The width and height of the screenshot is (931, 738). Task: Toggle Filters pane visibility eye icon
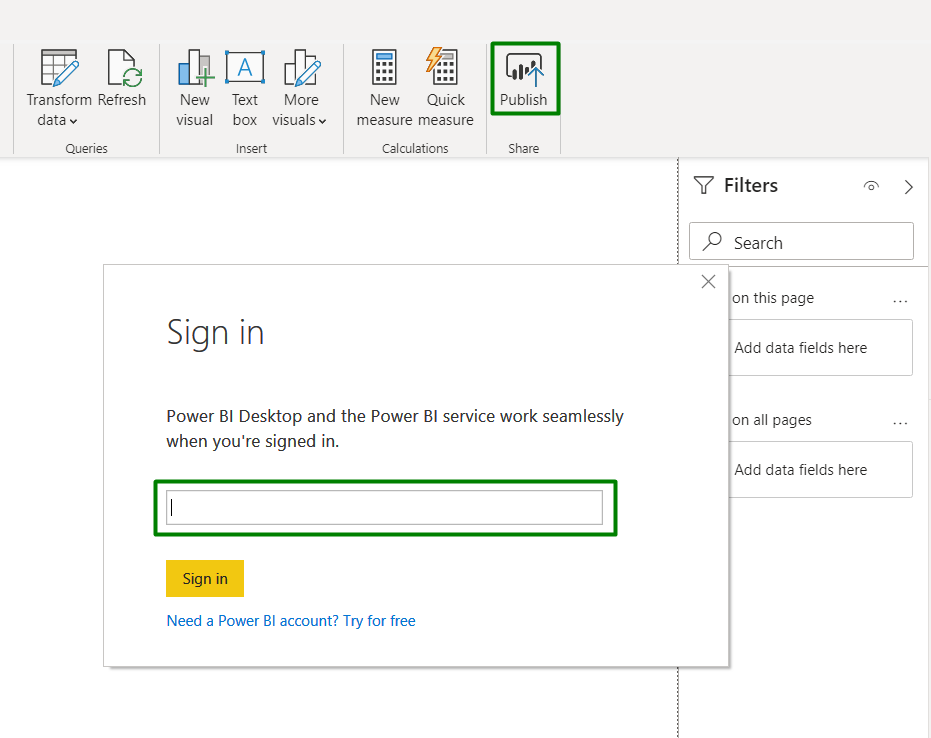pyautogui.click(x=871, y=186)
